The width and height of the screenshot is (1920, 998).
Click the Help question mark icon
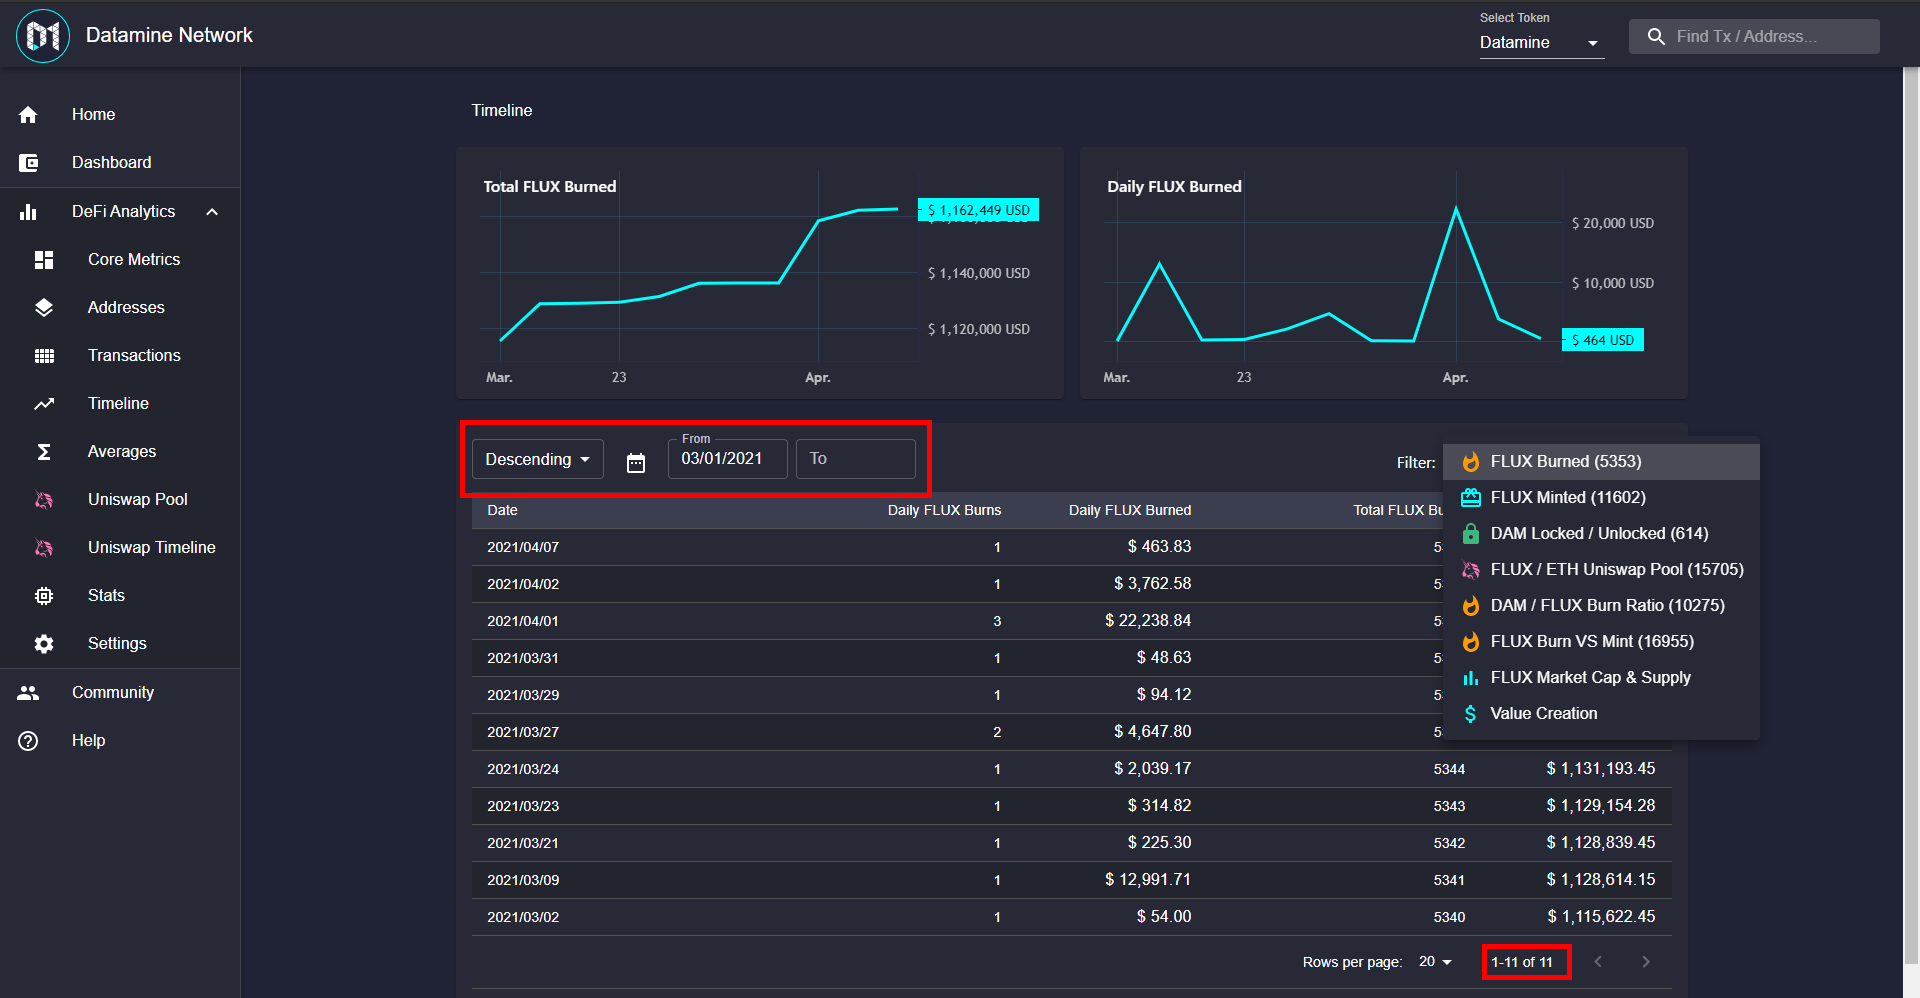28,741
